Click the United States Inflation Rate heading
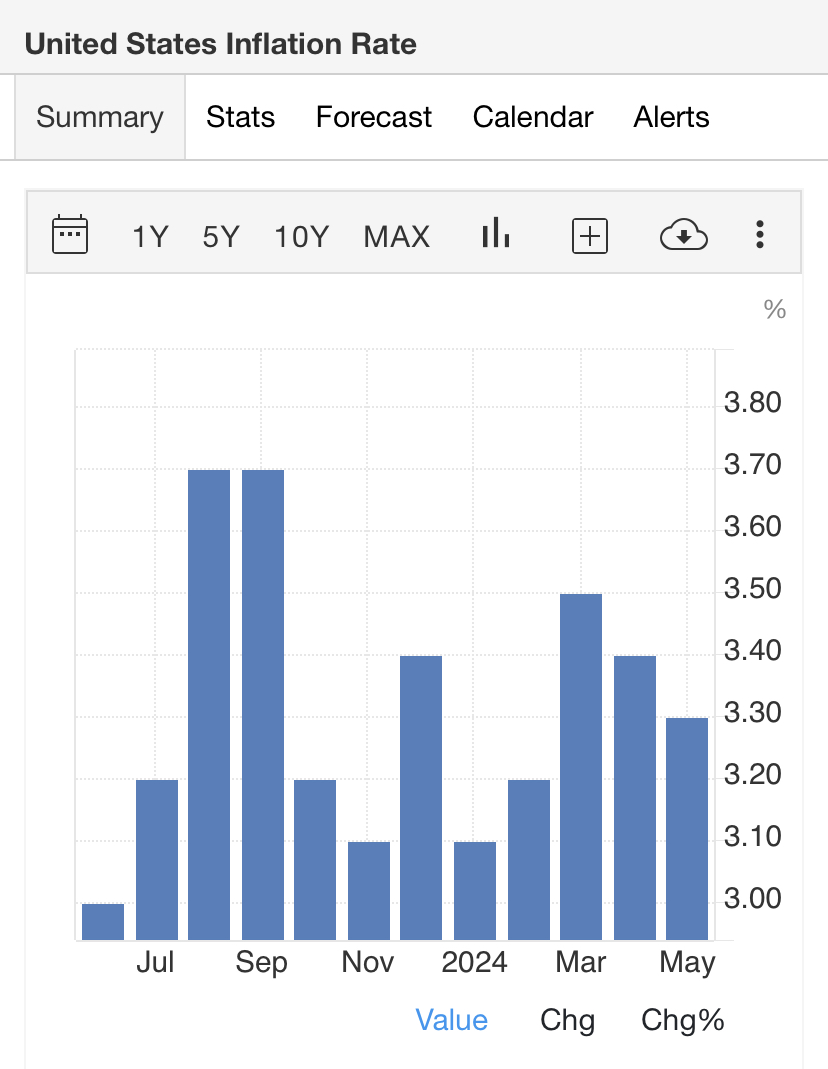 point(221,44)
